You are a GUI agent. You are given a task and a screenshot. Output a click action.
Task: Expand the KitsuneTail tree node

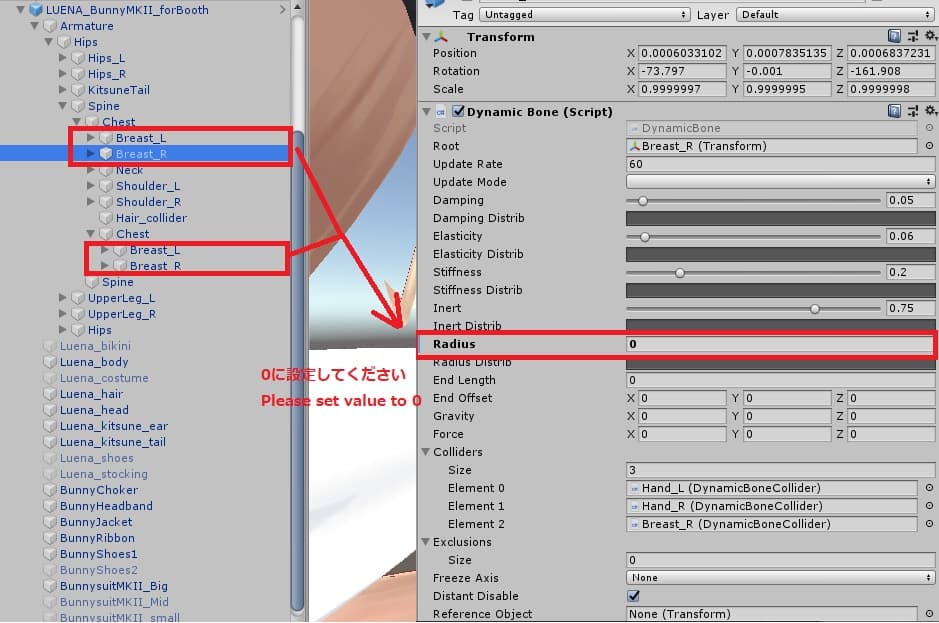62,90
